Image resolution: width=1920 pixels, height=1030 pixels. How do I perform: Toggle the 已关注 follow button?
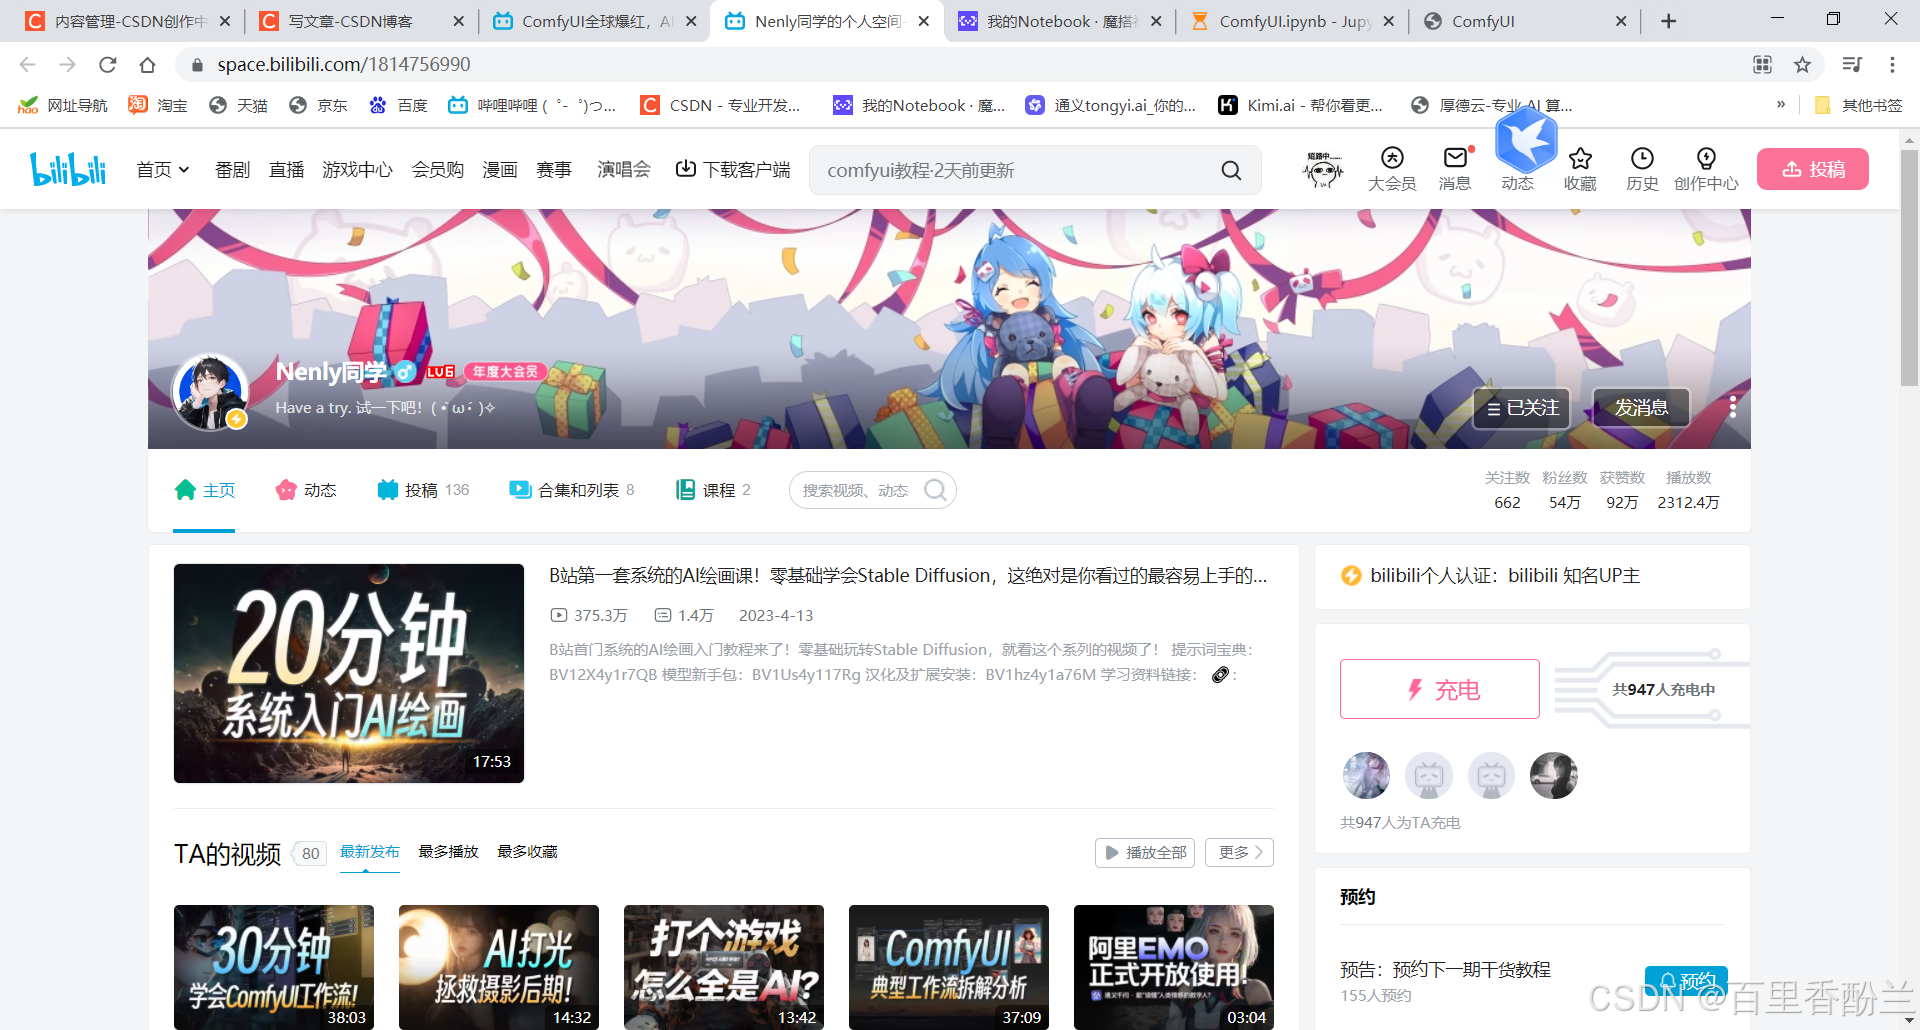pos(1522,408)
